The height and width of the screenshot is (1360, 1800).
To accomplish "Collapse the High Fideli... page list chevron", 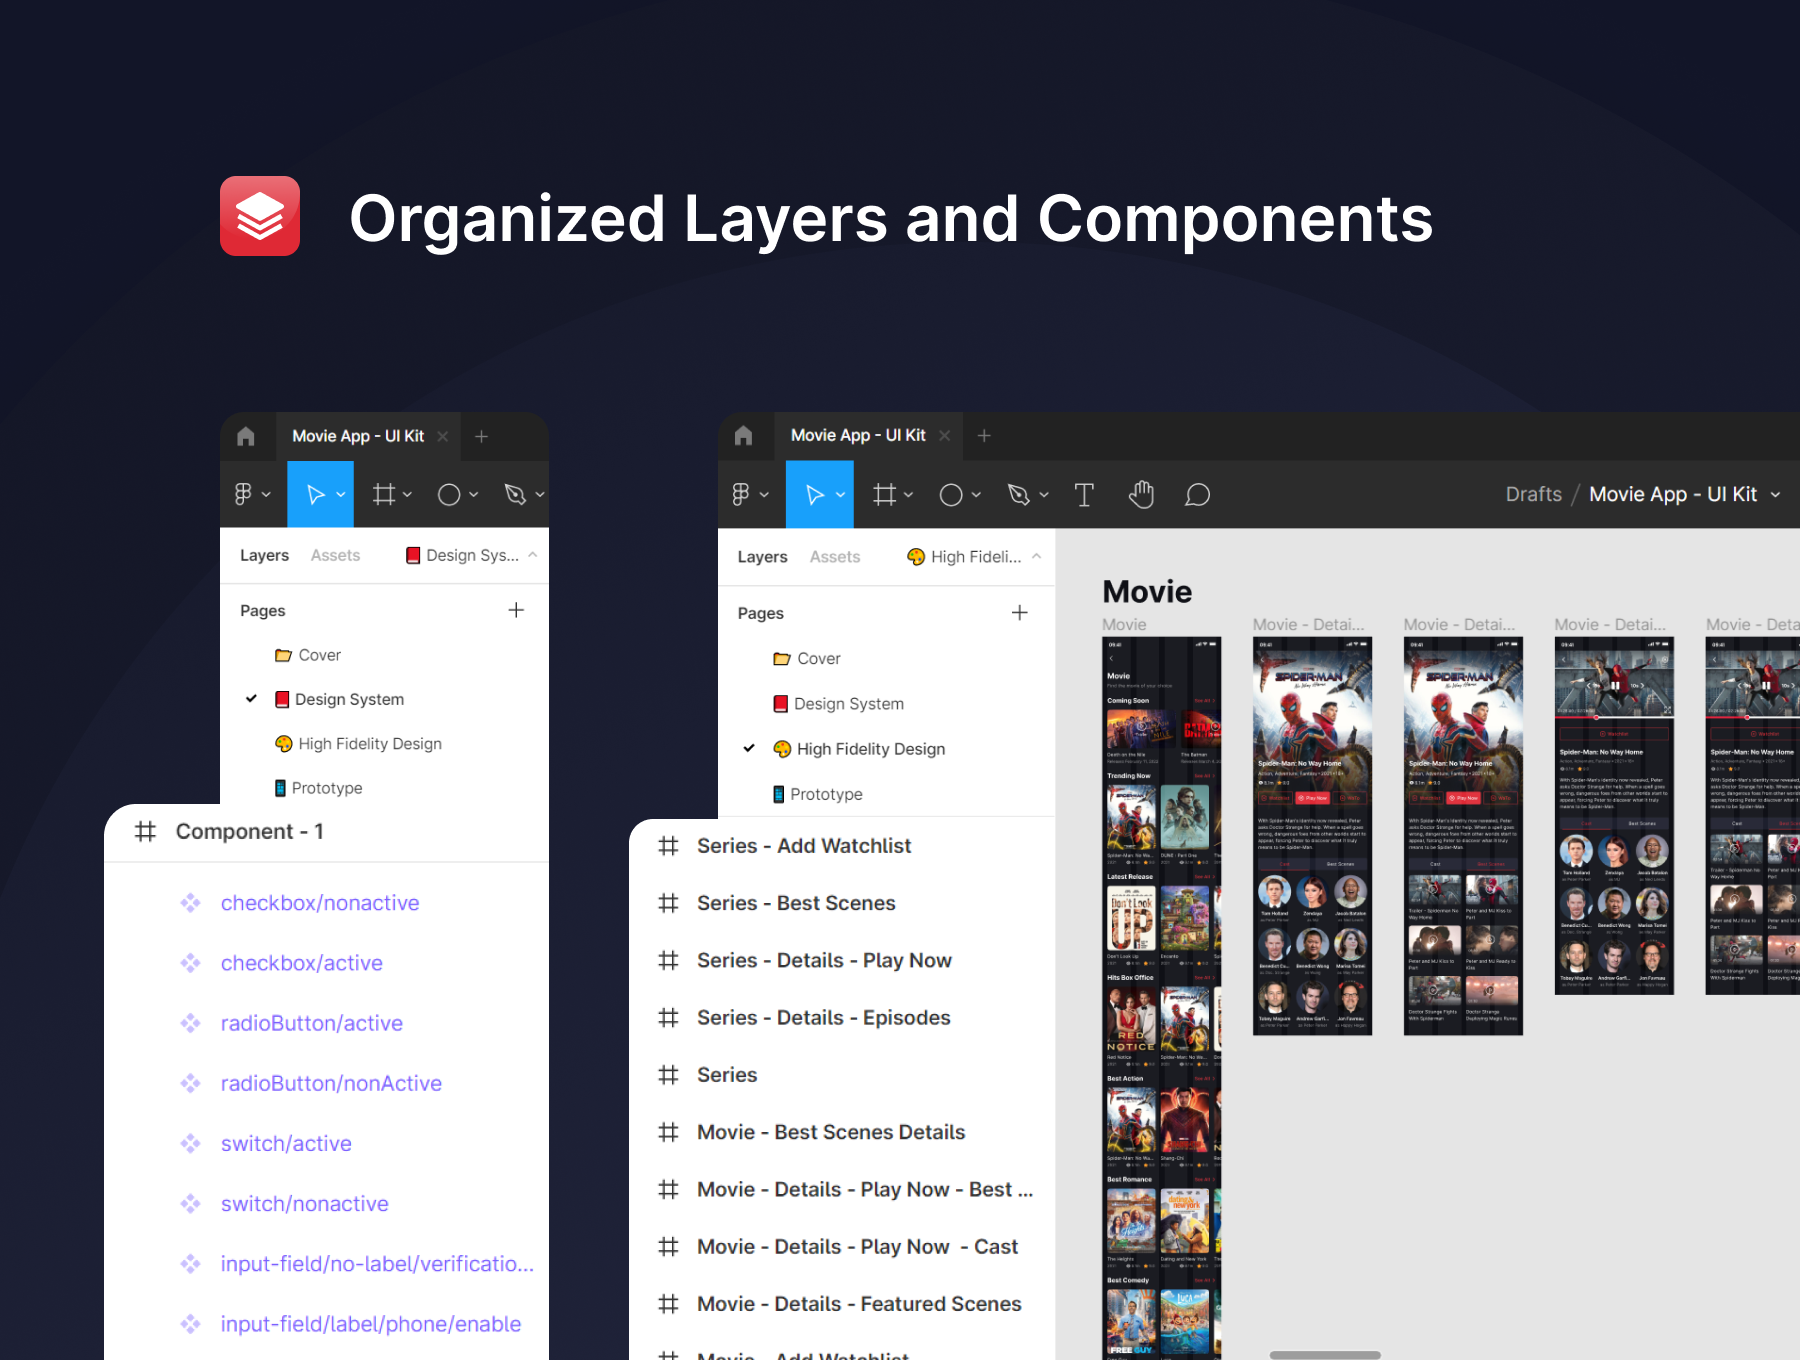I will (1036, 557).
